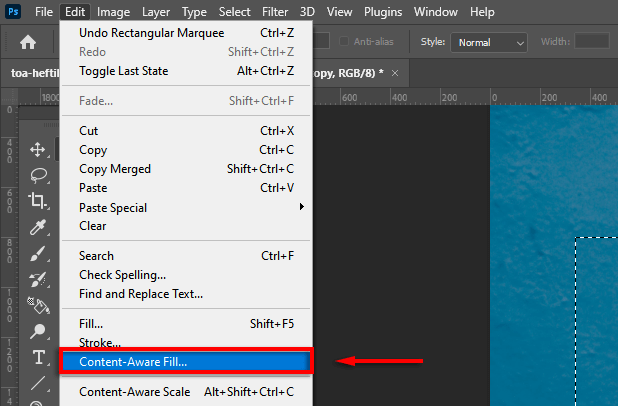Choose Stroke... menu item
Viewport: 618px width, 406px height.
(186, 341)
